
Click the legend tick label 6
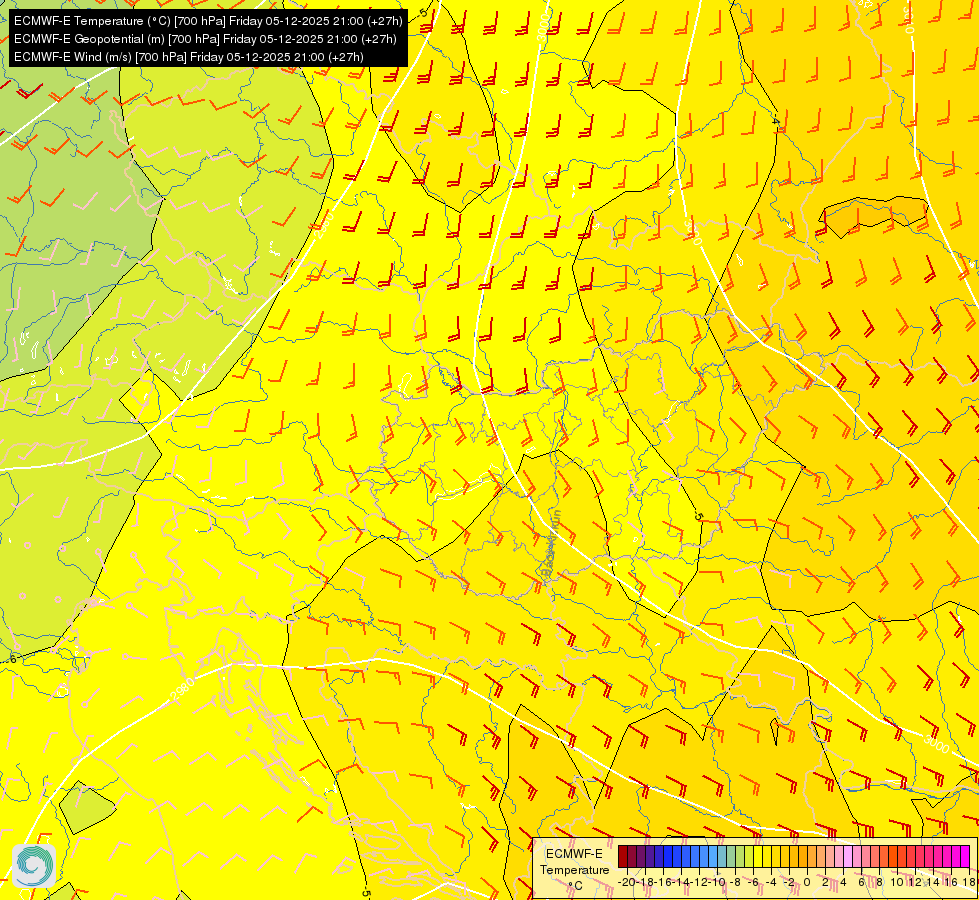pyautogui.click(x=862, y=882)
